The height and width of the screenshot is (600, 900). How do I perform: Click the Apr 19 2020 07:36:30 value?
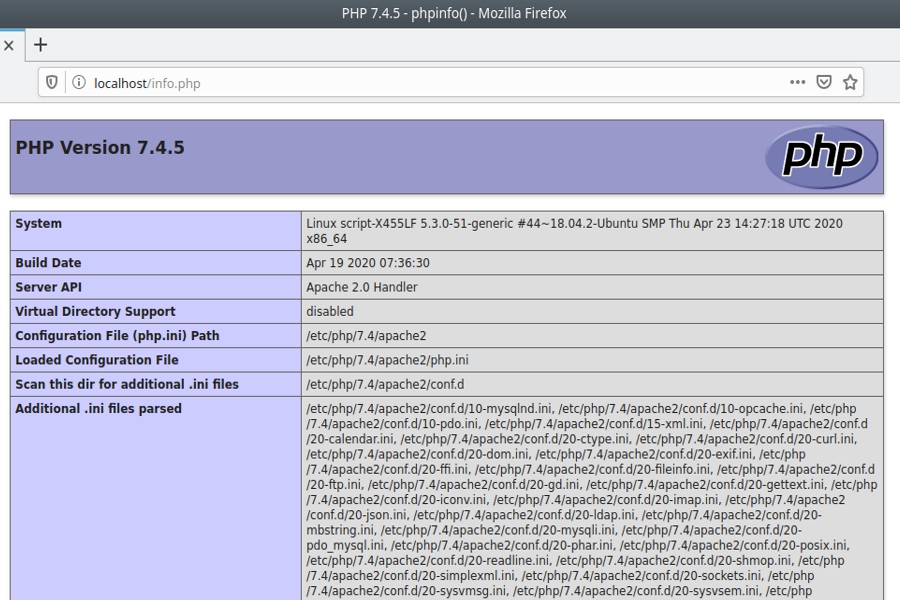pyautogui.click(x=368, y=262)
